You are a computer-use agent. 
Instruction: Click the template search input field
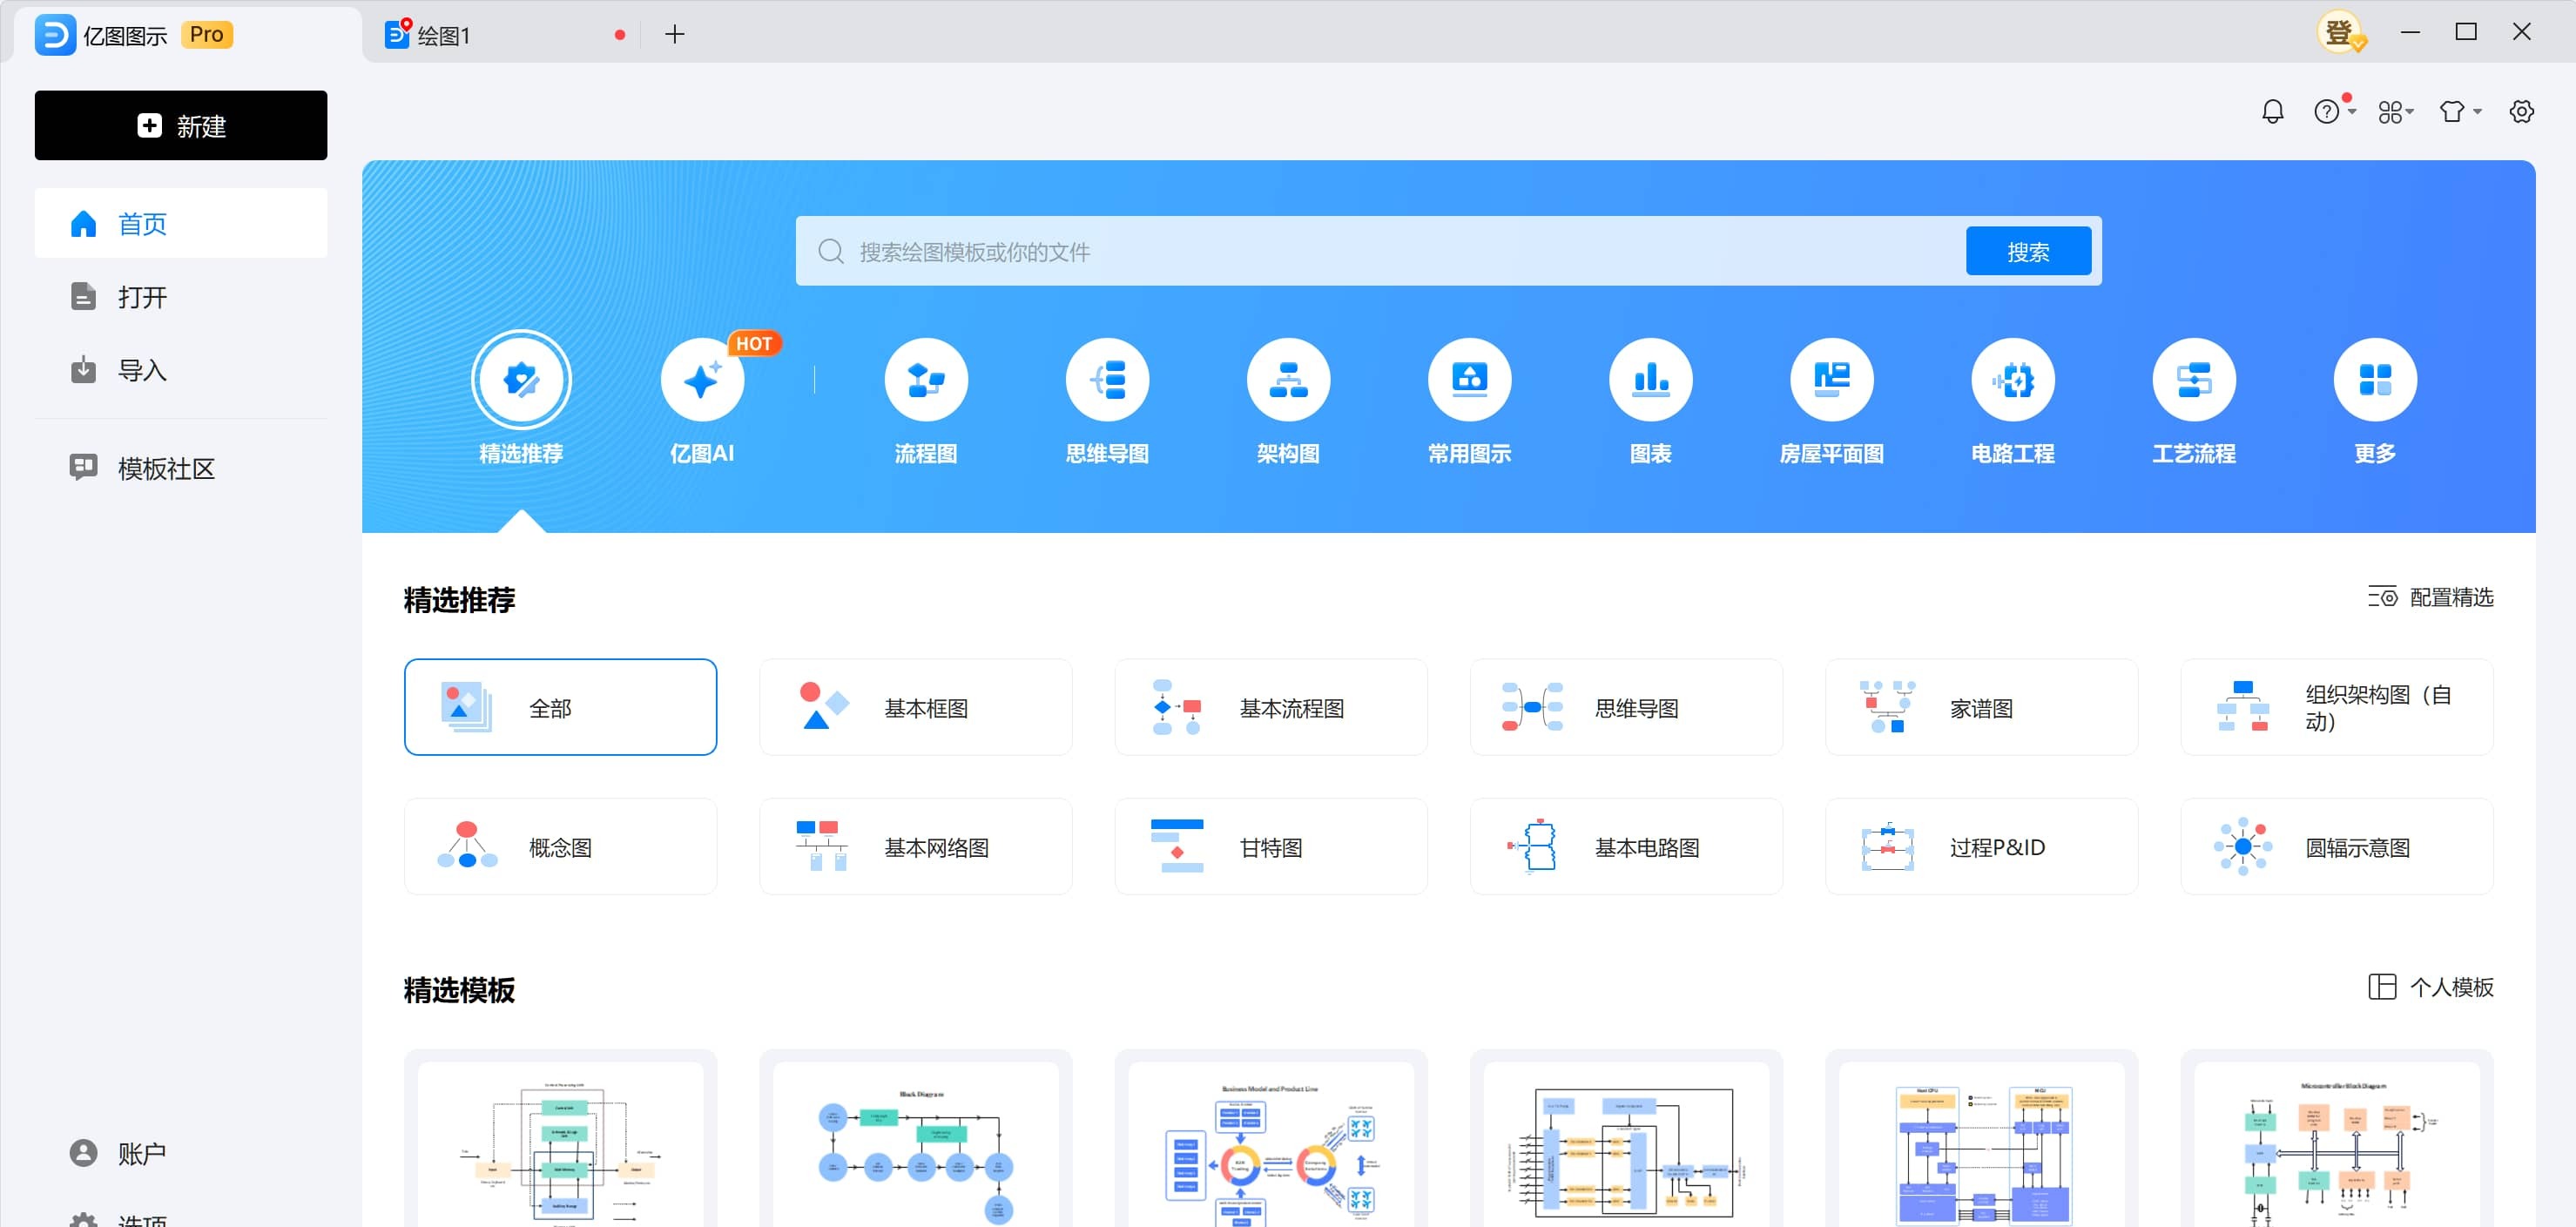pos(1380,251)
